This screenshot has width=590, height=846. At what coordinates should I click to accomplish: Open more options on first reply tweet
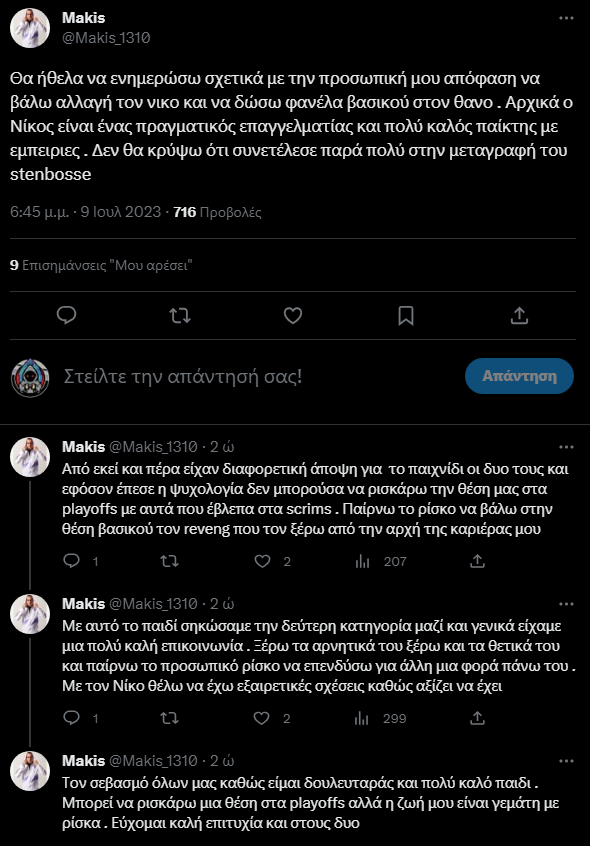[x=566, y=447]
